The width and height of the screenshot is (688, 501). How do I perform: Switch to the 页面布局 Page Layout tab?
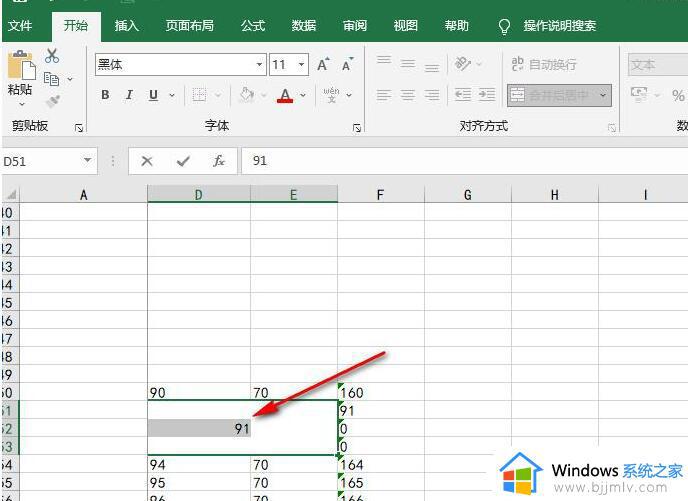[190, 25]
